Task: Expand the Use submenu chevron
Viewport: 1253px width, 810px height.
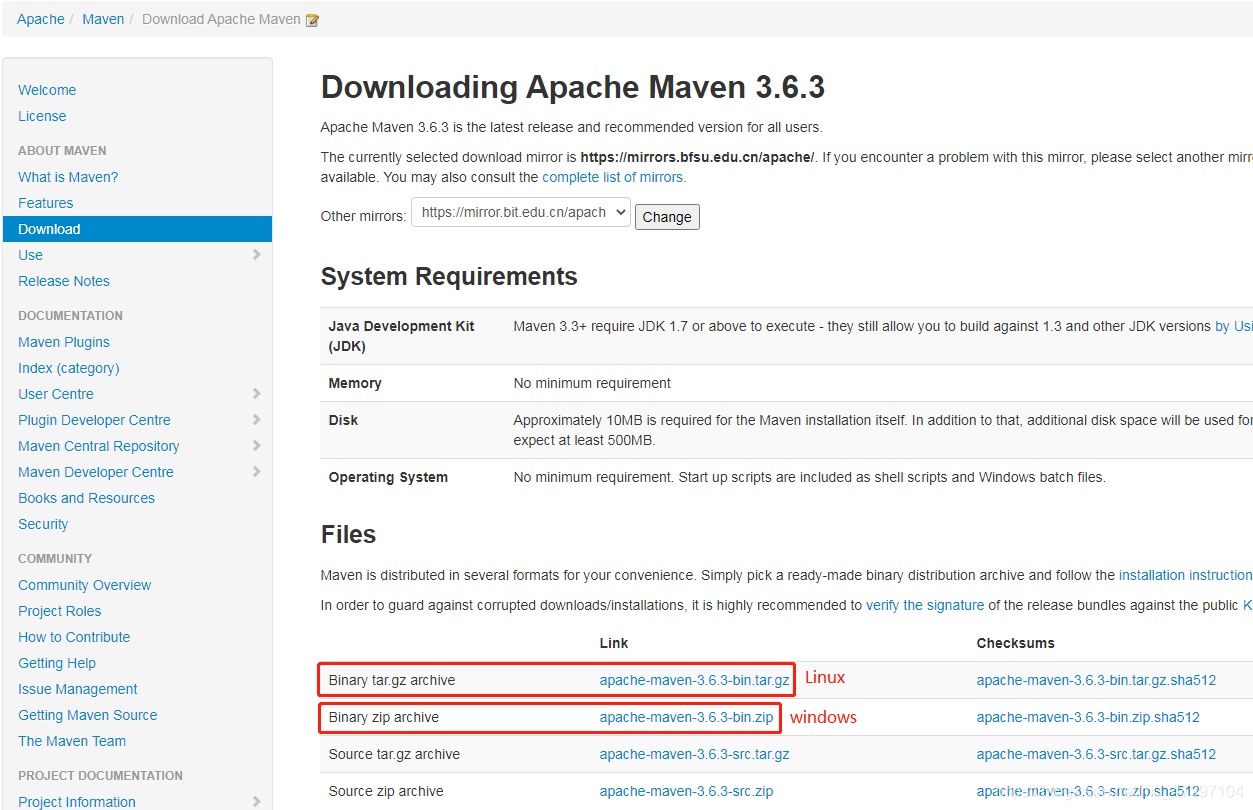Action: pyautogui.click(x=257, y=255)
